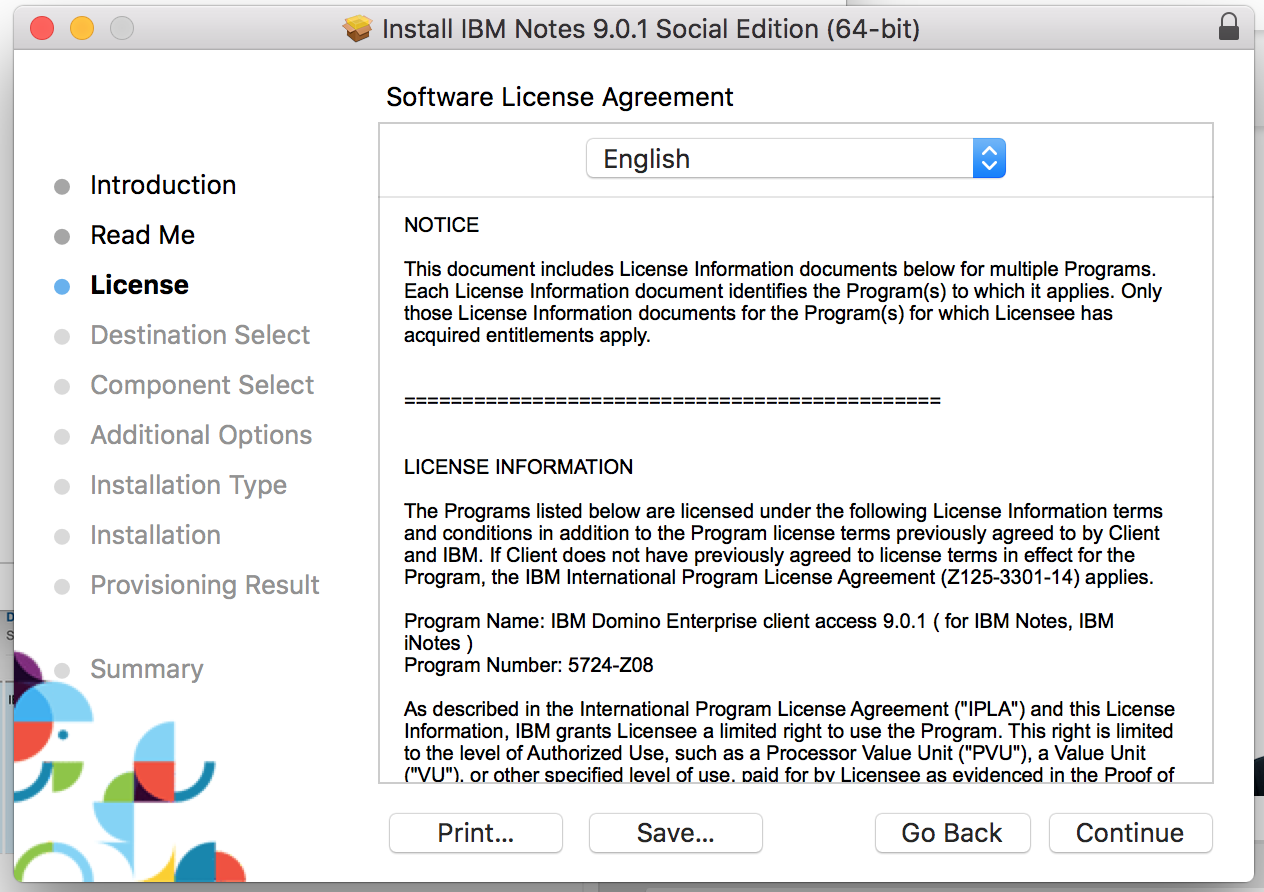Click the Additional Options step
The height and width of the screenshot is (892, 1264).
coord(201,435)
